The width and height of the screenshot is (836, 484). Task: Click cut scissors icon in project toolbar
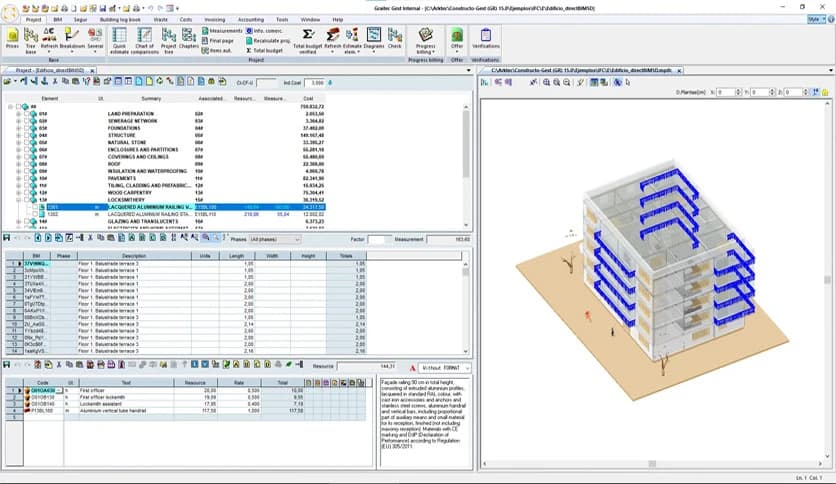[55, 82]
